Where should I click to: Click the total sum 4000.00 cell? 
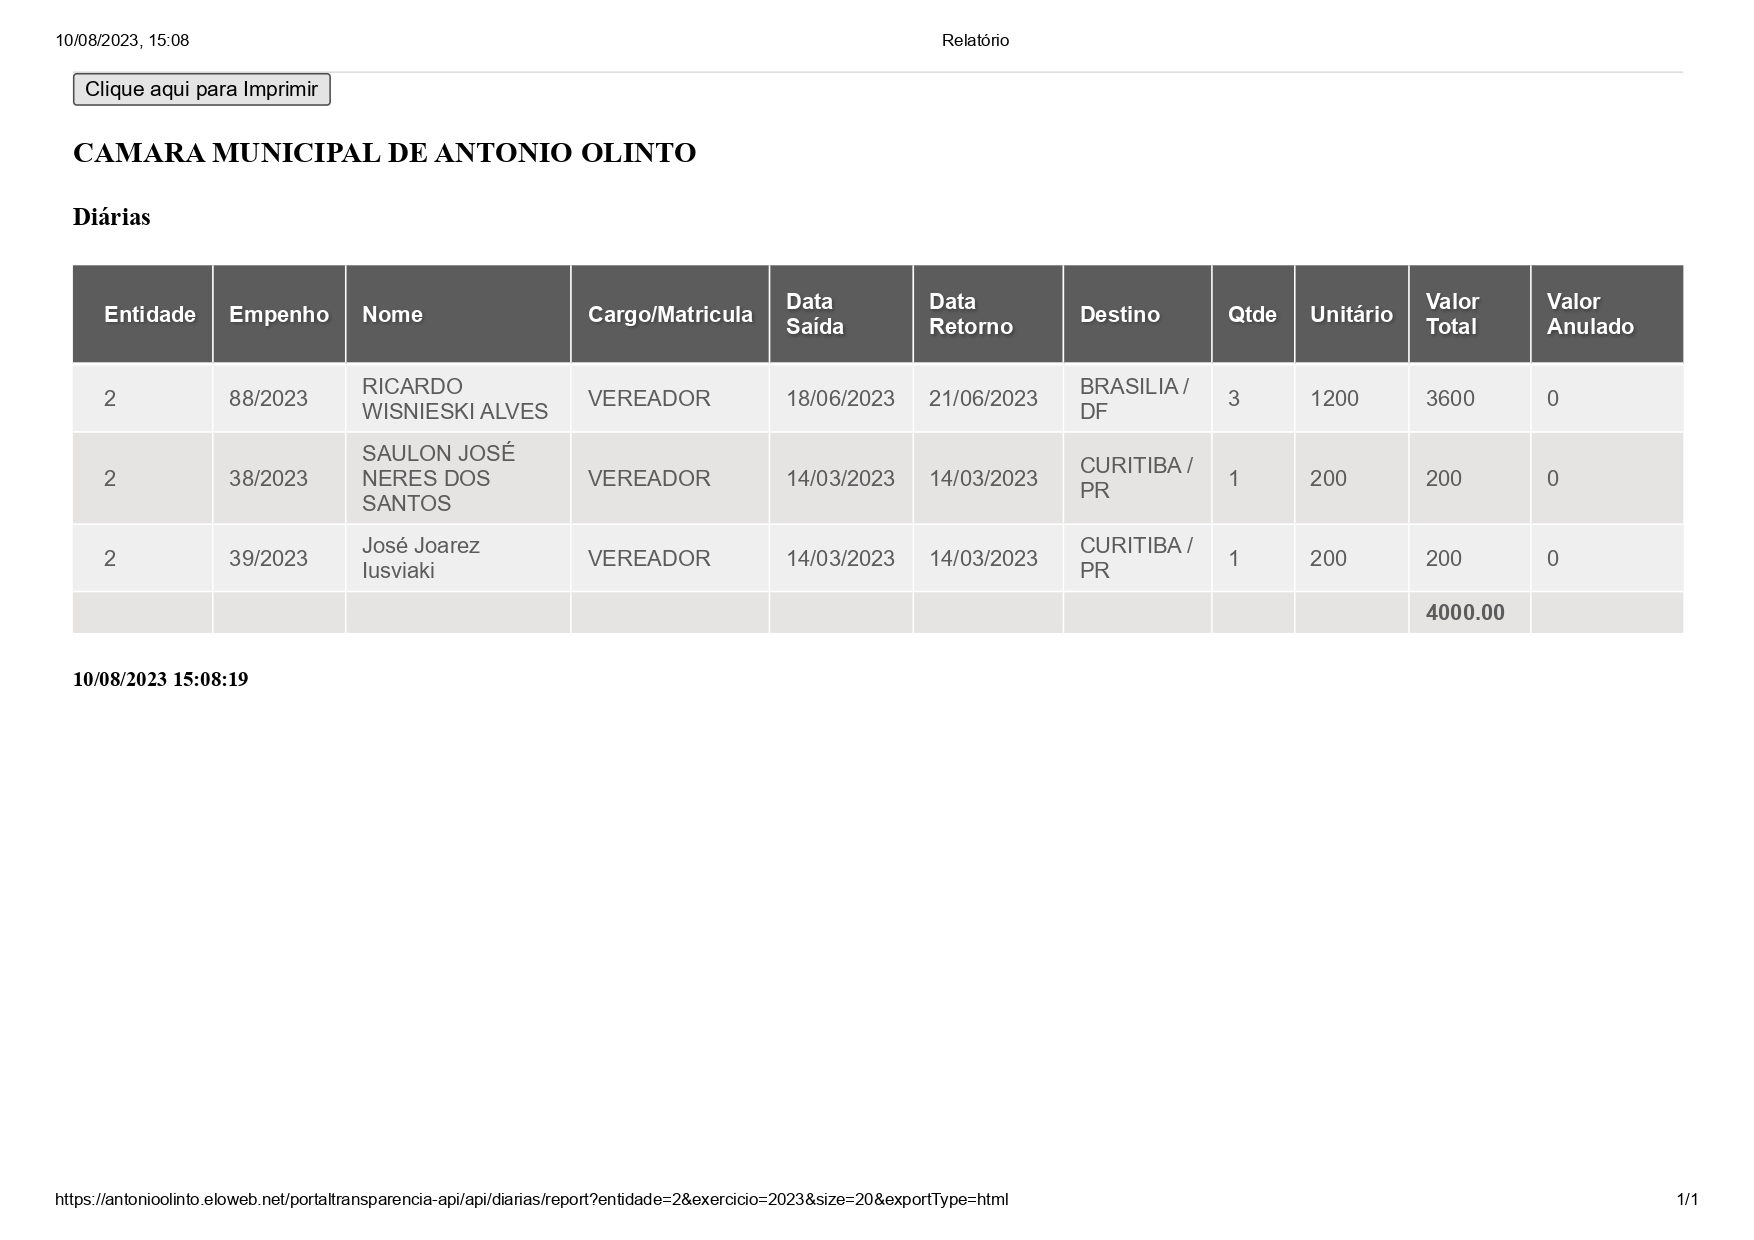tap(1464, 612)
